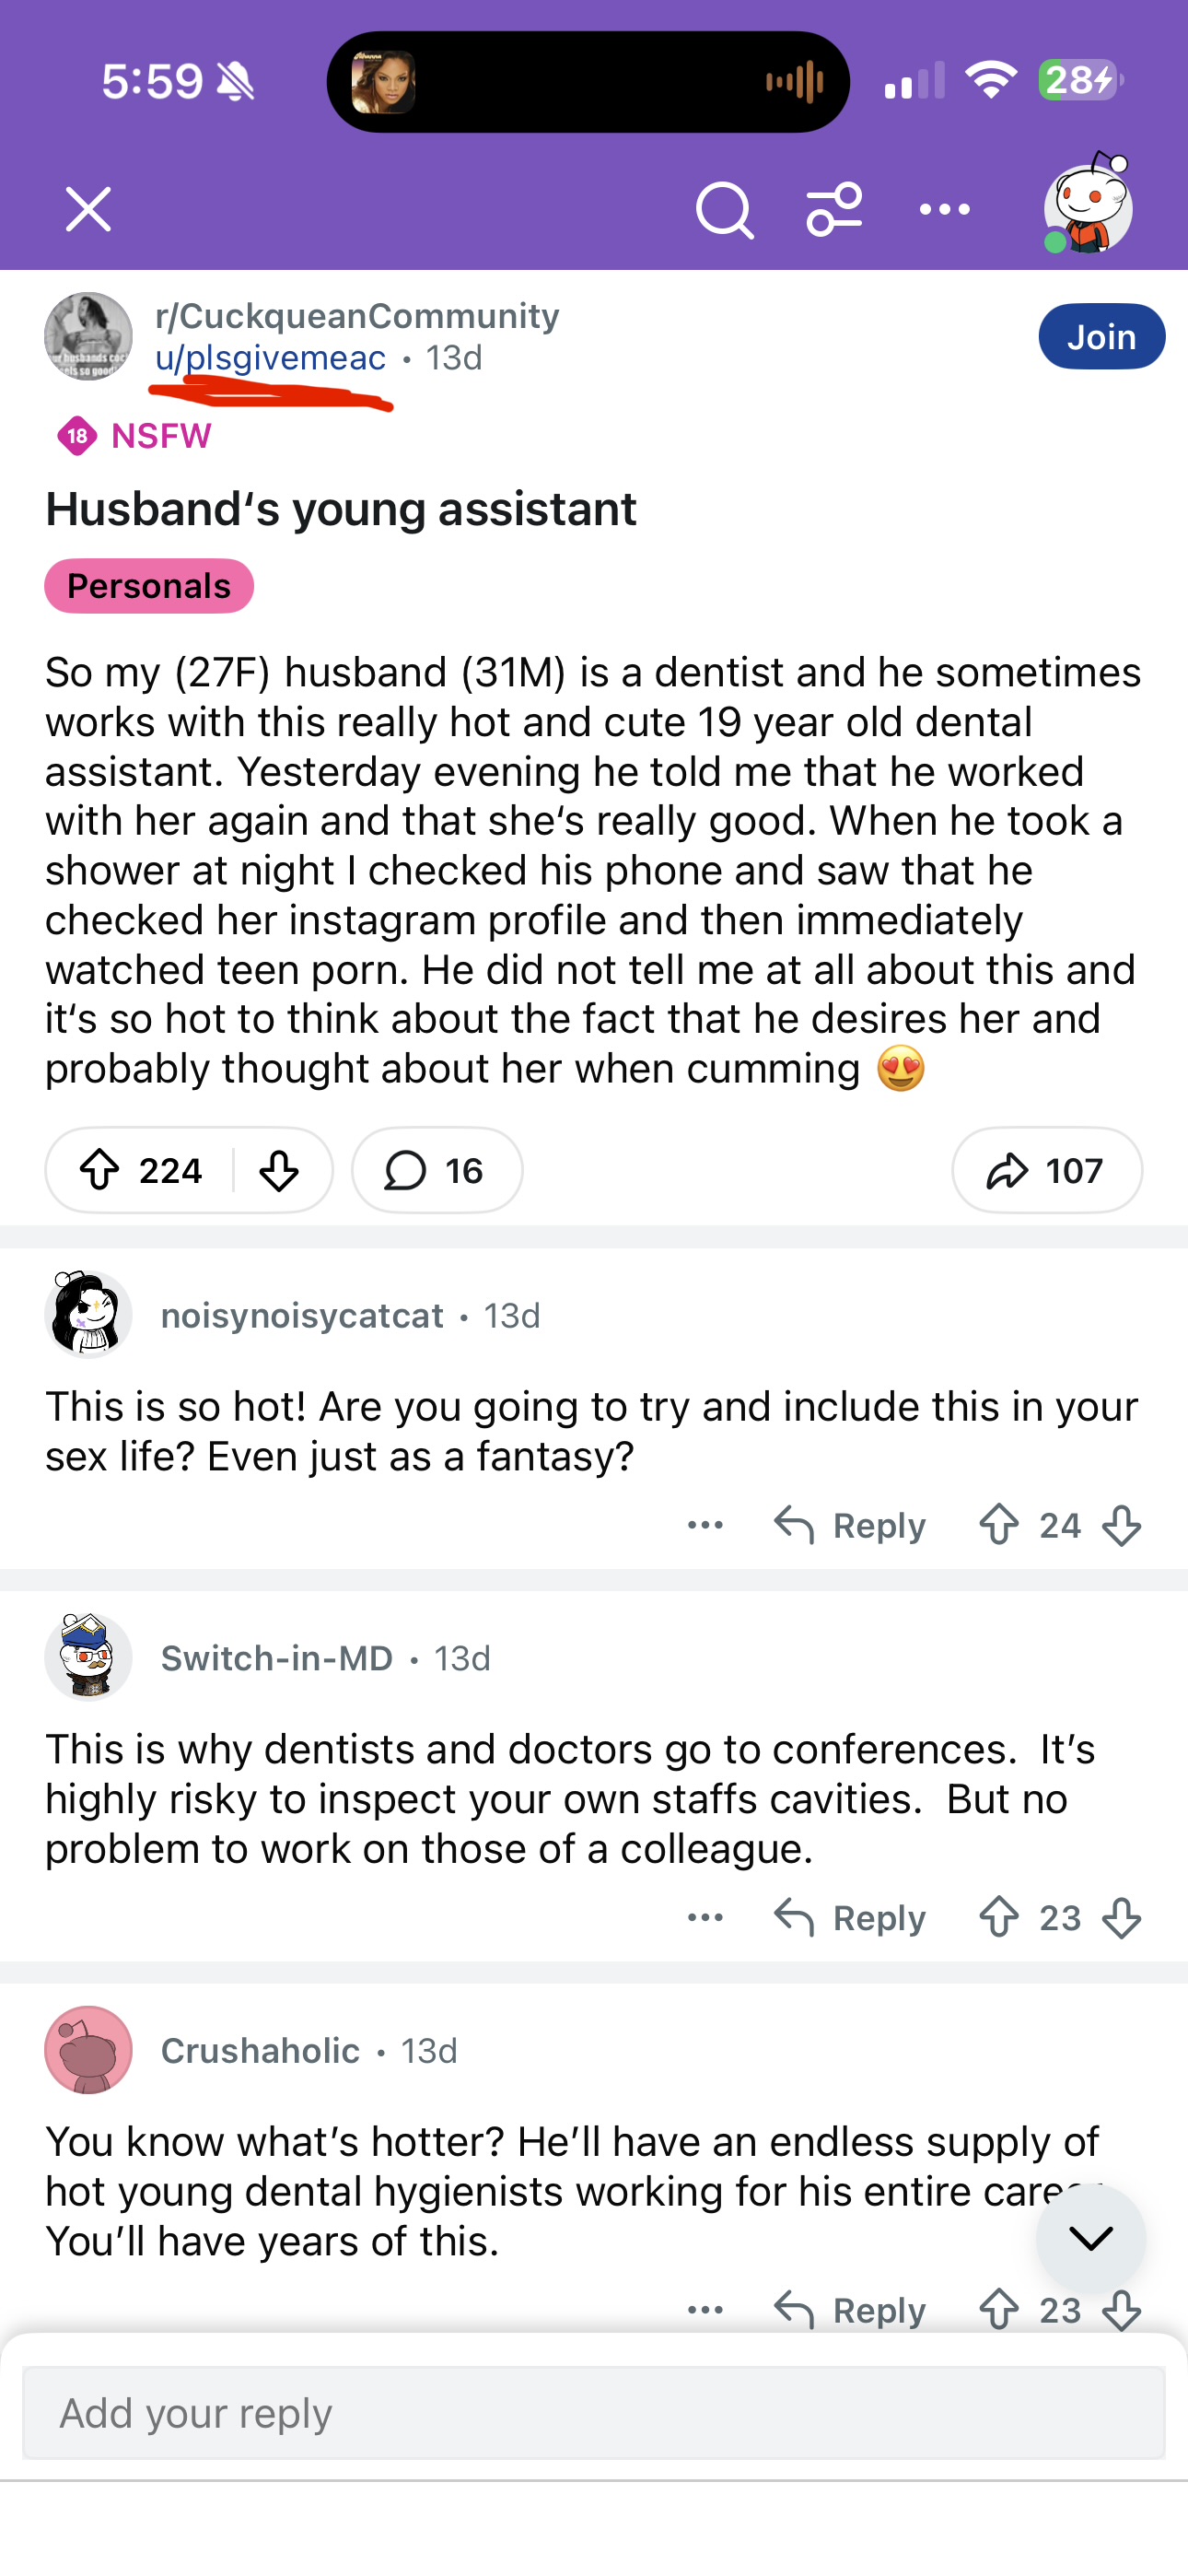Upvote the Husband's young assistant post
This screenshot has width=1188, height=2576.
coord(100,1170)
